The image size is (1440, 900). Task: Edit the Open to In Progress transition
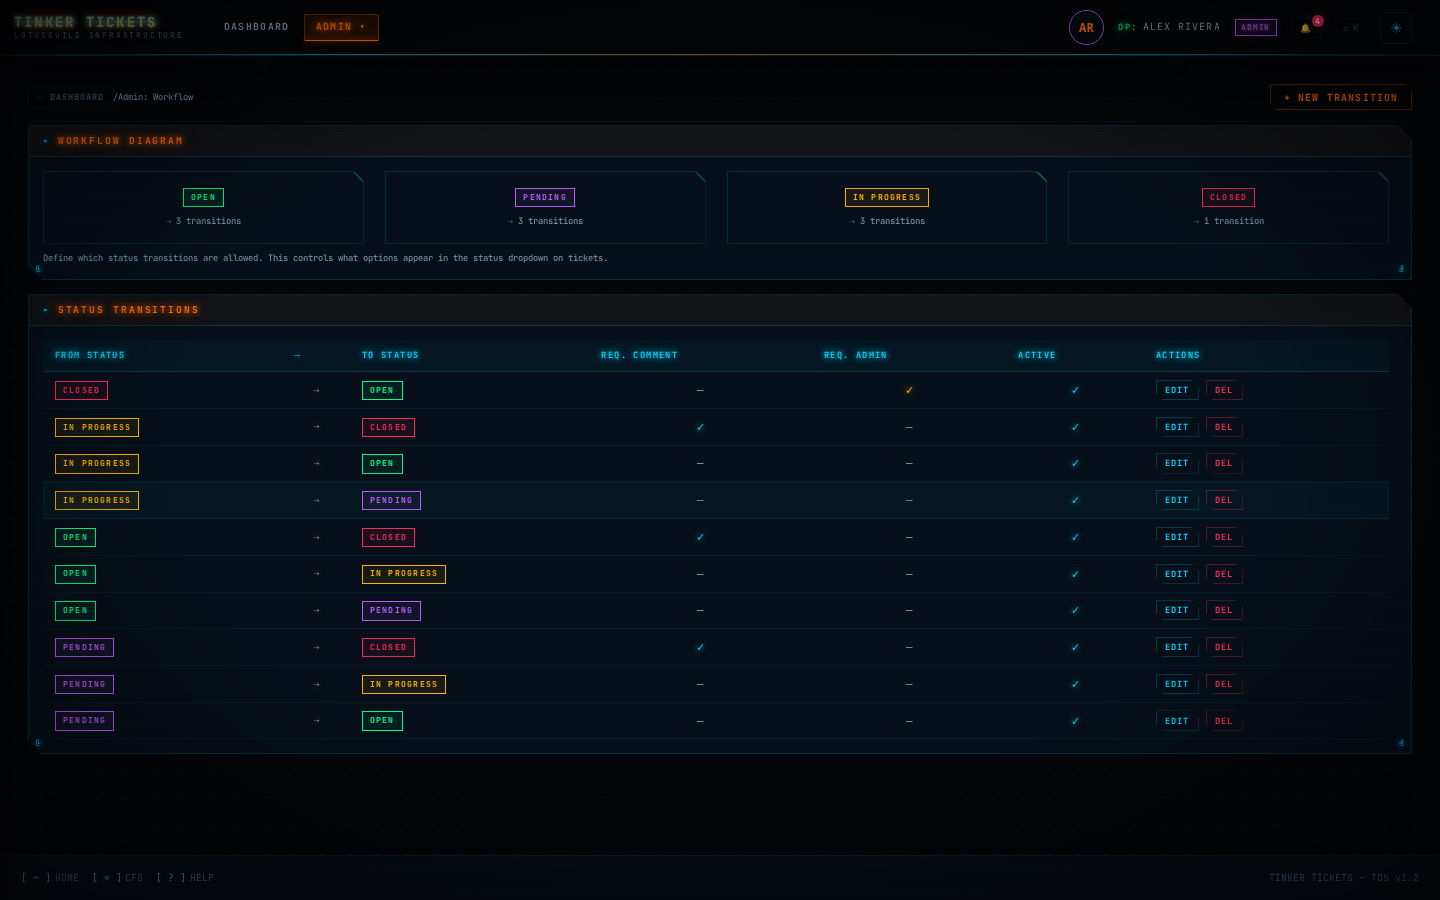[1177, 574]
